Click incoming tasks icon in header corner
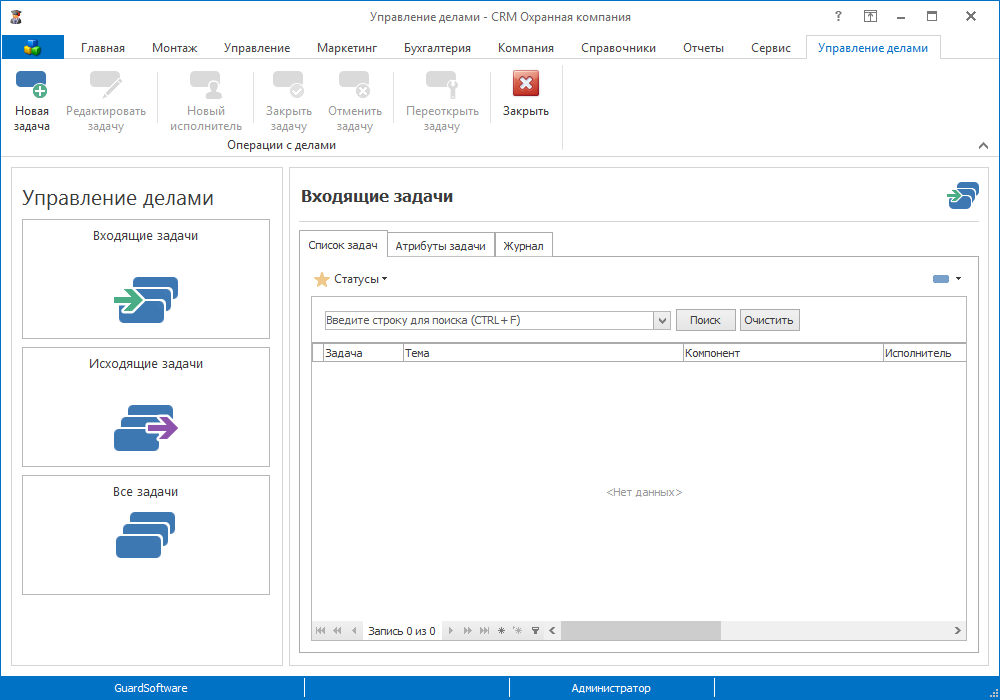This screenshot has width=1000, height=700. [x=963, y=196]
